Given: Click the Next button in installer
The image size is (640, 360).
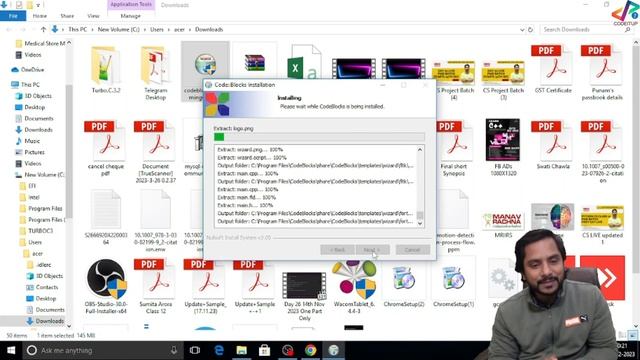Looking at the screenshot, I should coord(373,250).
